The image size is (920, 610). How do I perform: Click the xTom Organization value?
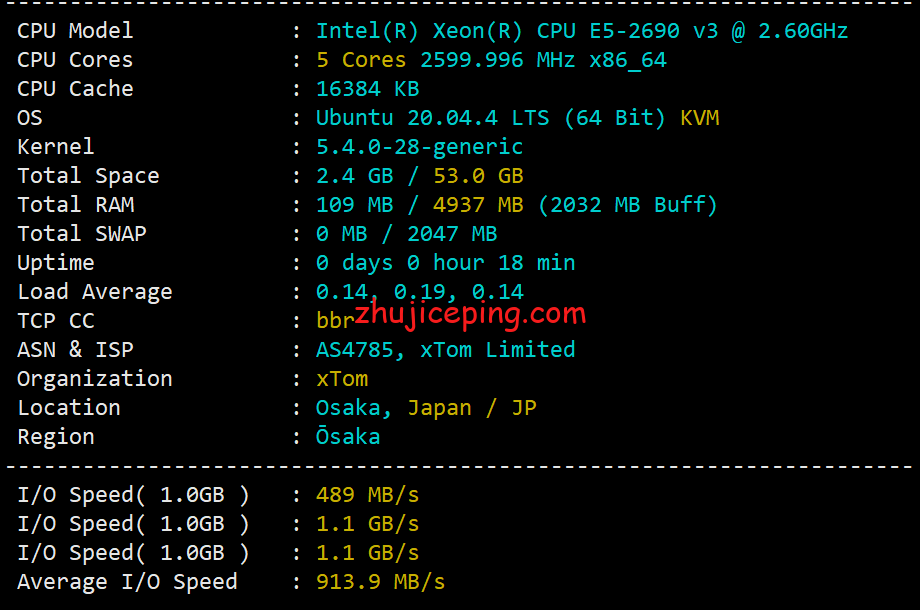click(341, 379)
